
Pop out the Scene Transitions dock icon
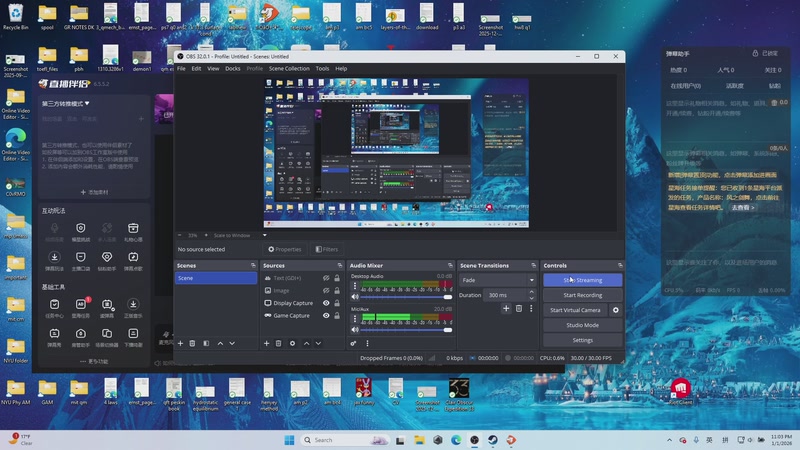tap(534, 266)
